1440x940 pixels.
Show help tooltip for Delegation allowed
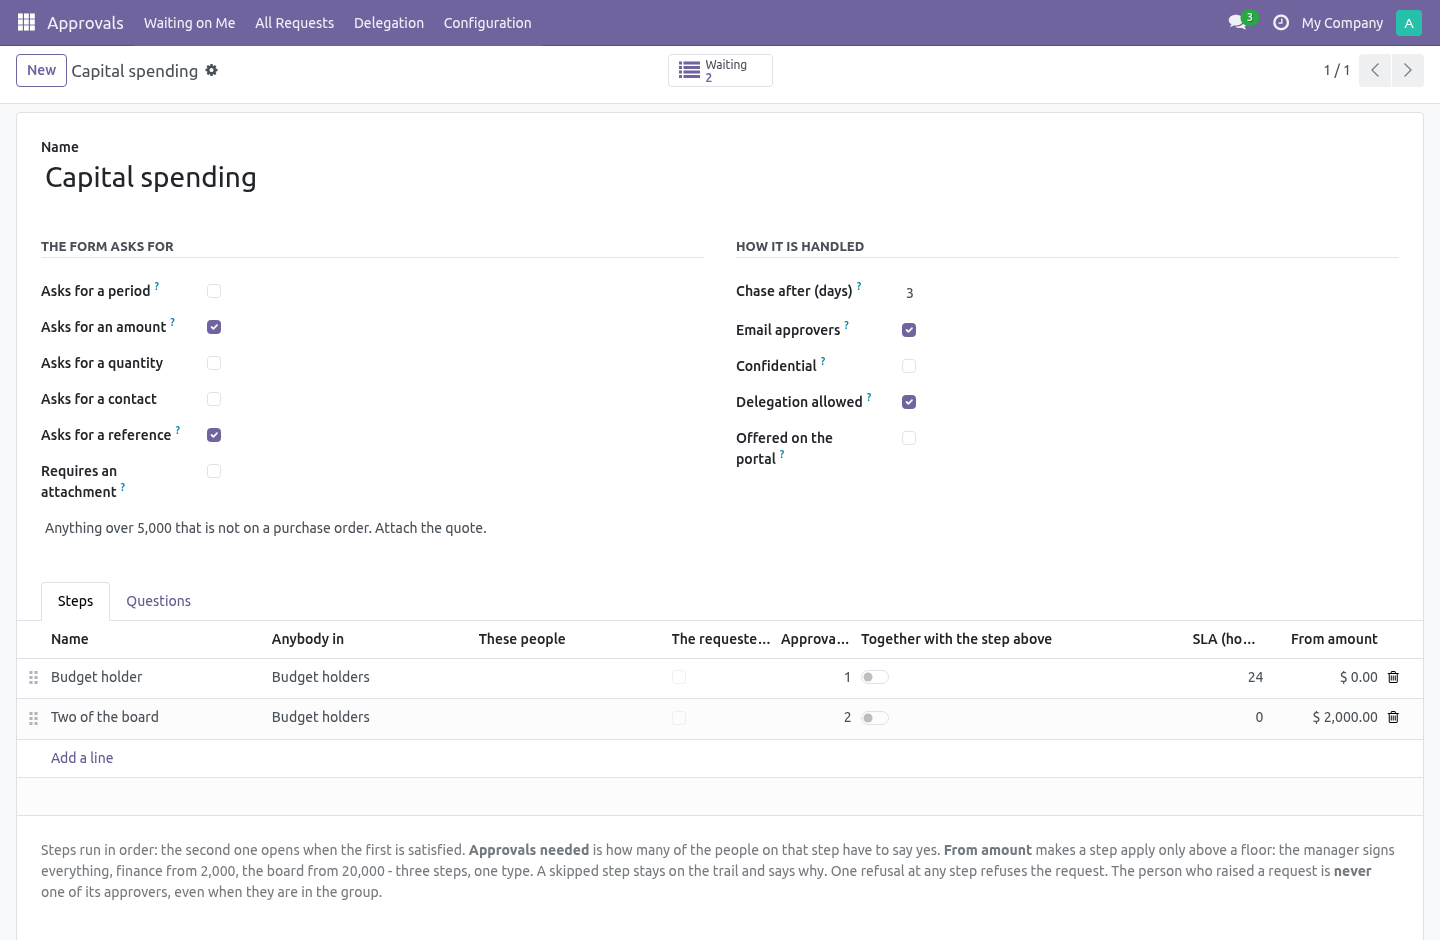(x=869, y=397)
